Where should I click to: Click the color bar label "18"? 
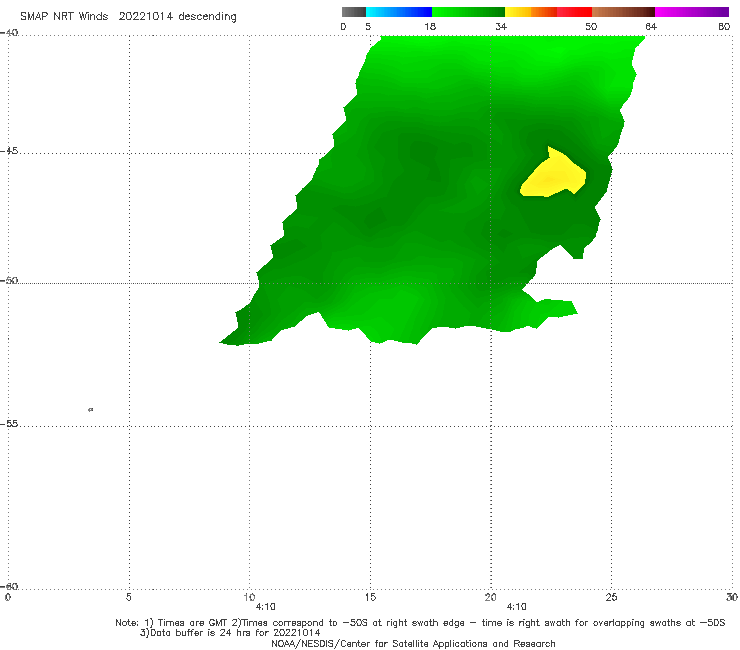coord(430,26)
